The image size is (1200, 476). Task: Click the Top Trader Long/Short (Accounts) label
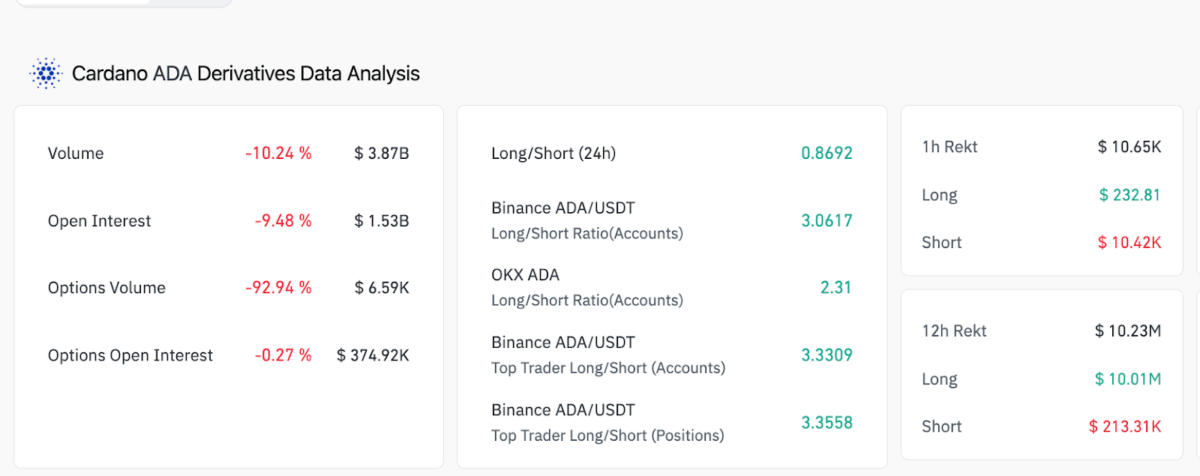pyautogui.click(x=608, y=368)
